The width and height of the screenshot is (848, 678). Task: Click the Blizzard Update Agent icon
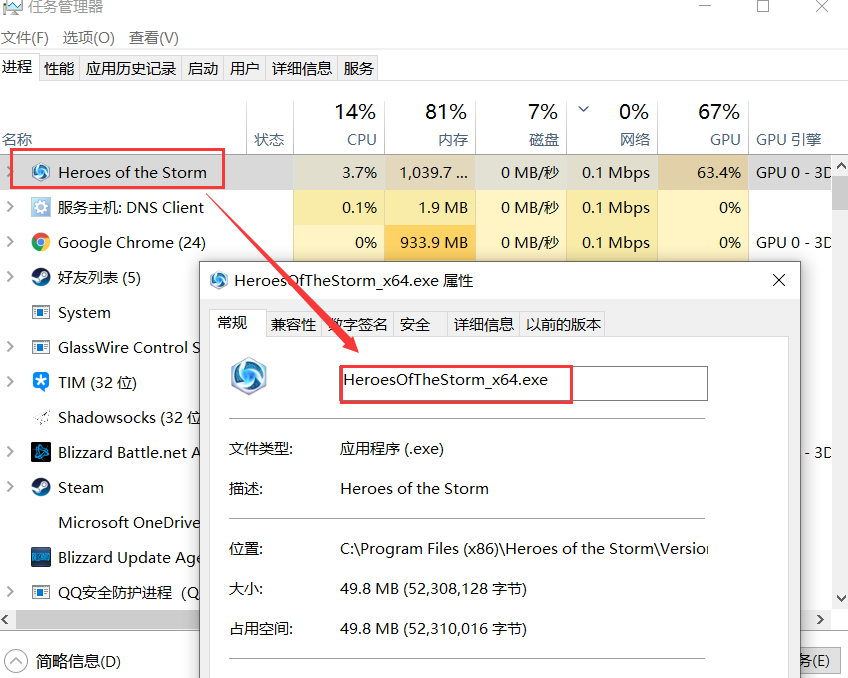[x=41, y=557]
